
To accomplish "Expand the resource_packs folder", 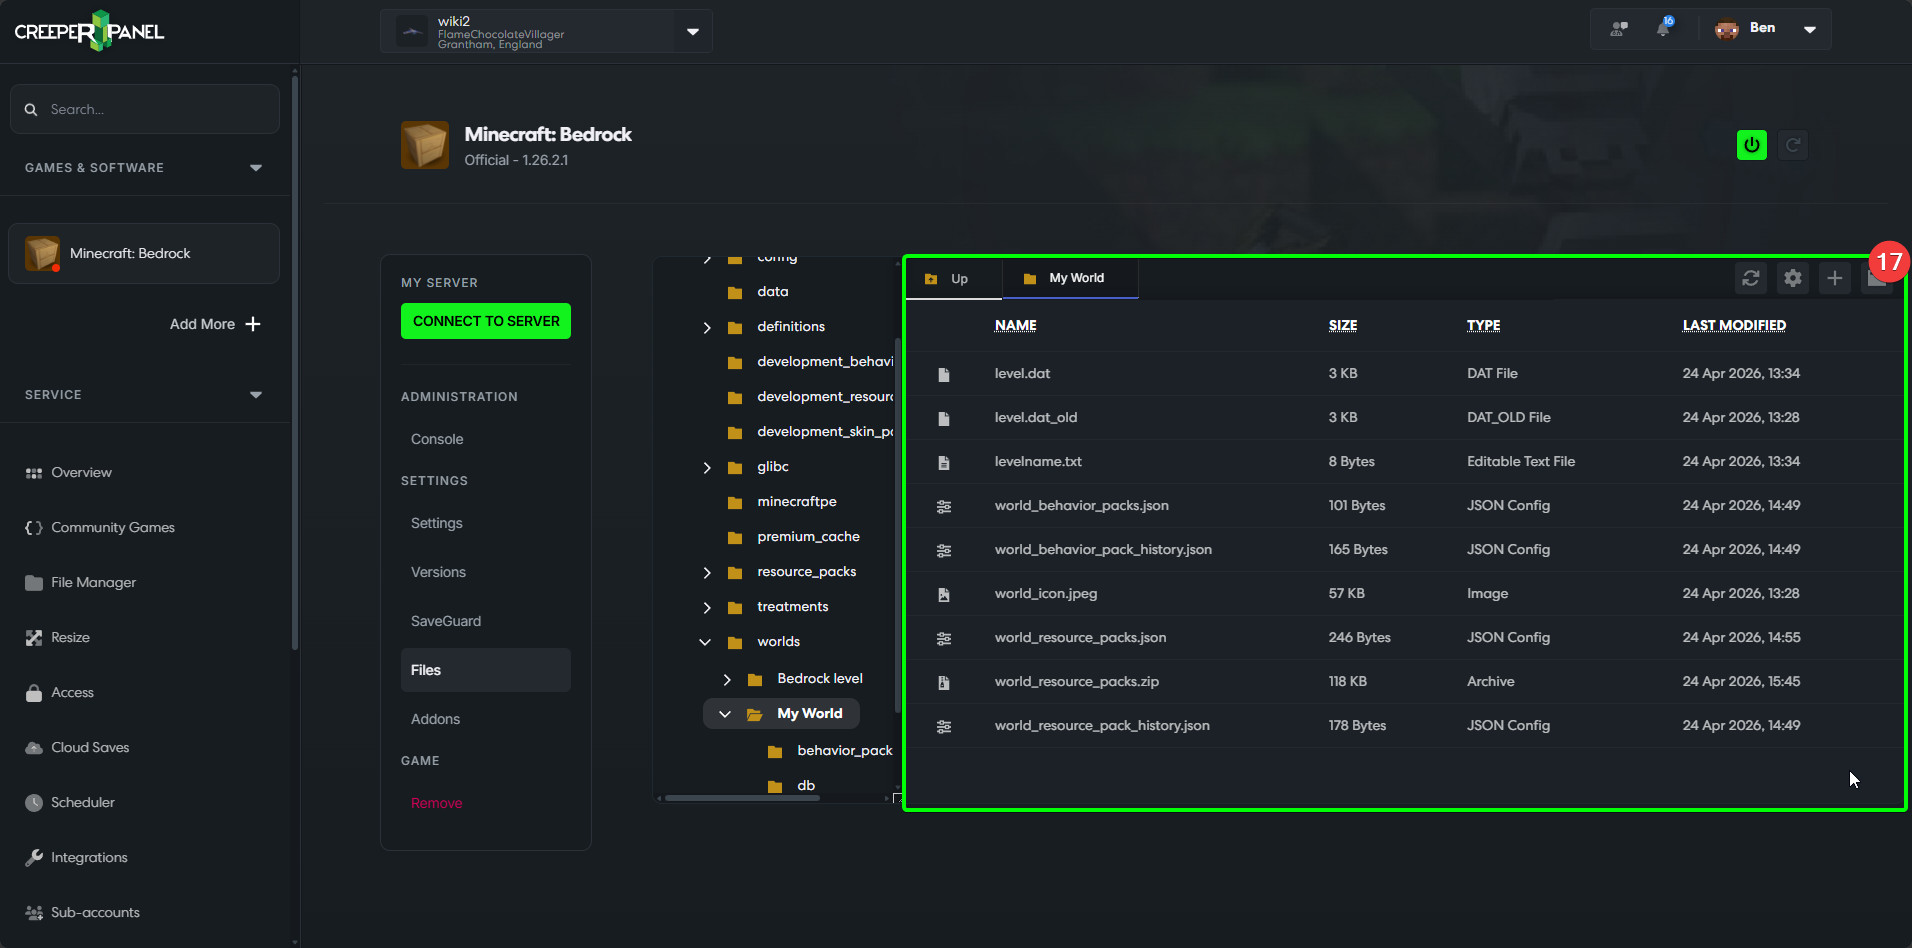I will coord(707,572).
